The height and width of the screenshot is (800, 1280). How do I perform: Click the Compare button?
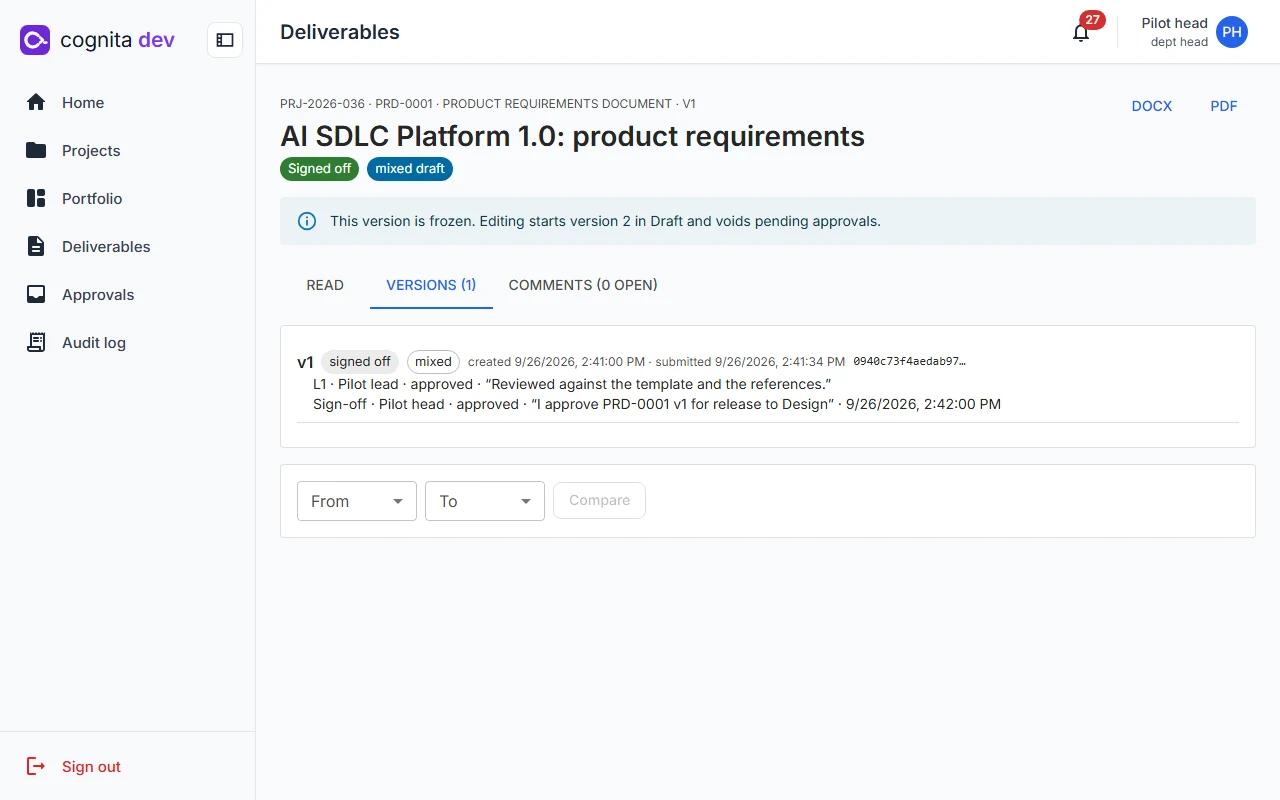(600, 500)
